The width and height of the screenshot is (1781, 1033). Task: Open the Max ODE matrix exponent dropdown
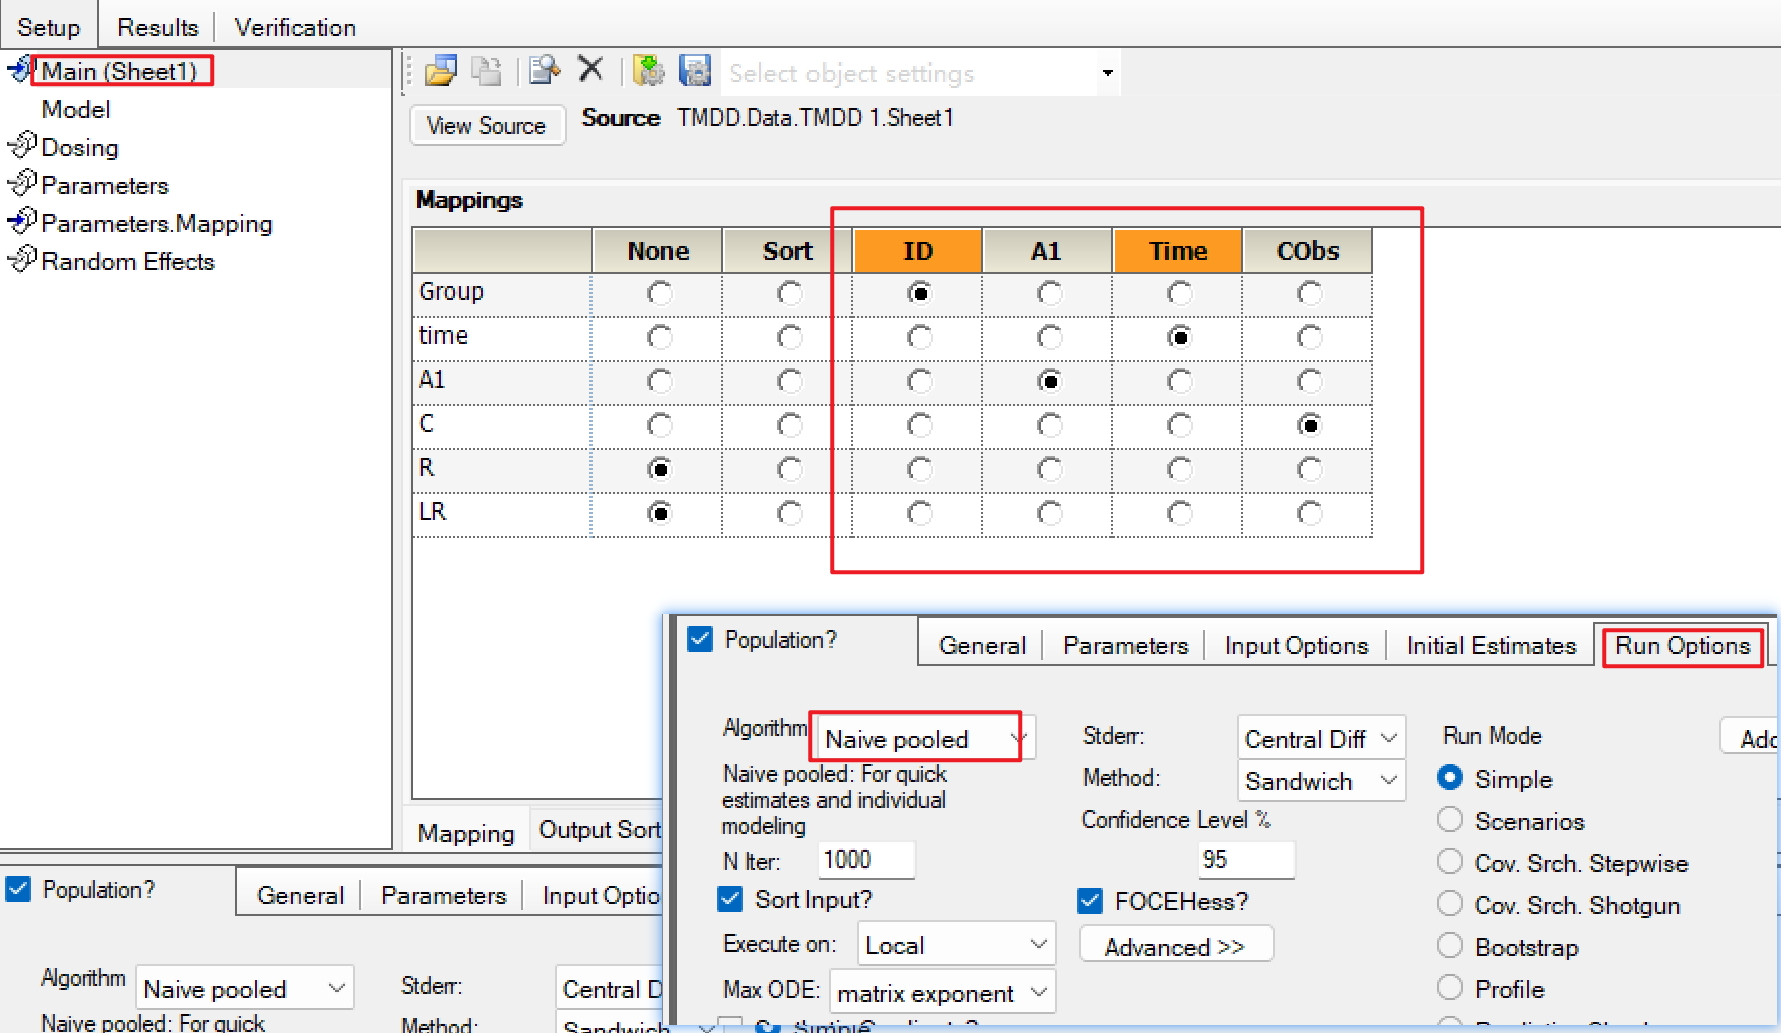(942, 992)
